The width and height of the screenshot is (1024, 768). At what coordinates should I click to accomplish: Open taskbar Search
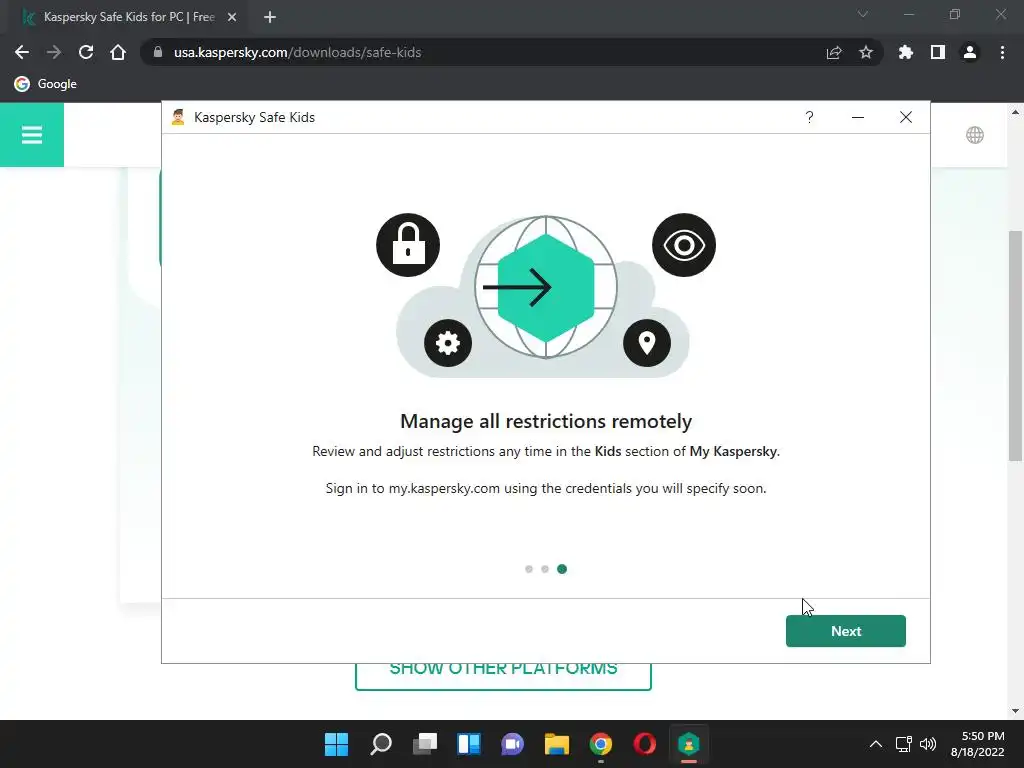coord(381,744)
